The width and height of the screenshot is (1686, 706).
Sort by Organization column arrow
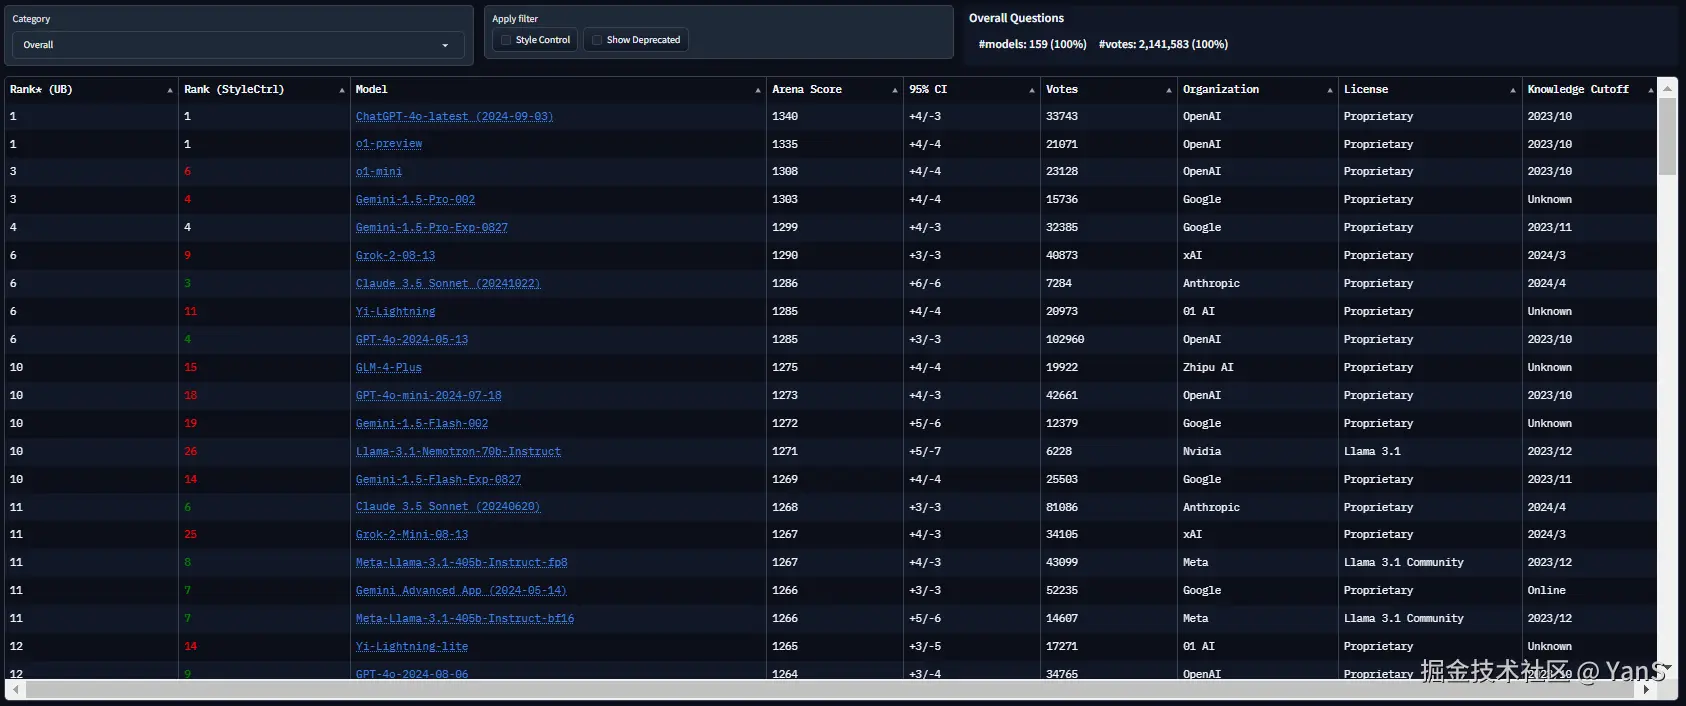click(x=1330, y=90)
